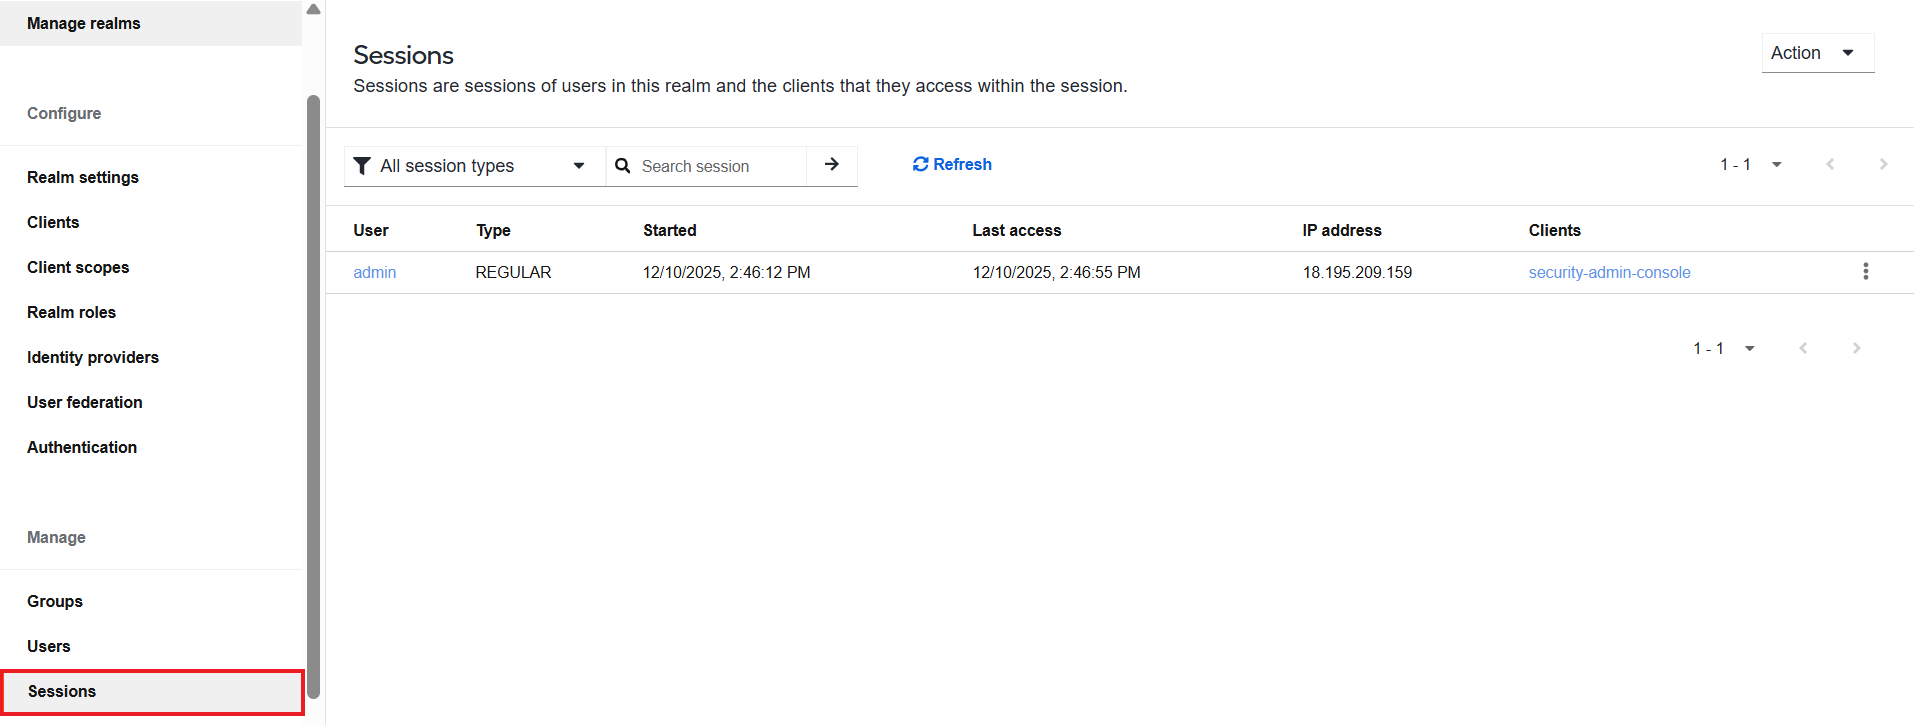Click the sidebar scrollbar up arrow
Screen dimensions: 1914x725
coord(313,9)
